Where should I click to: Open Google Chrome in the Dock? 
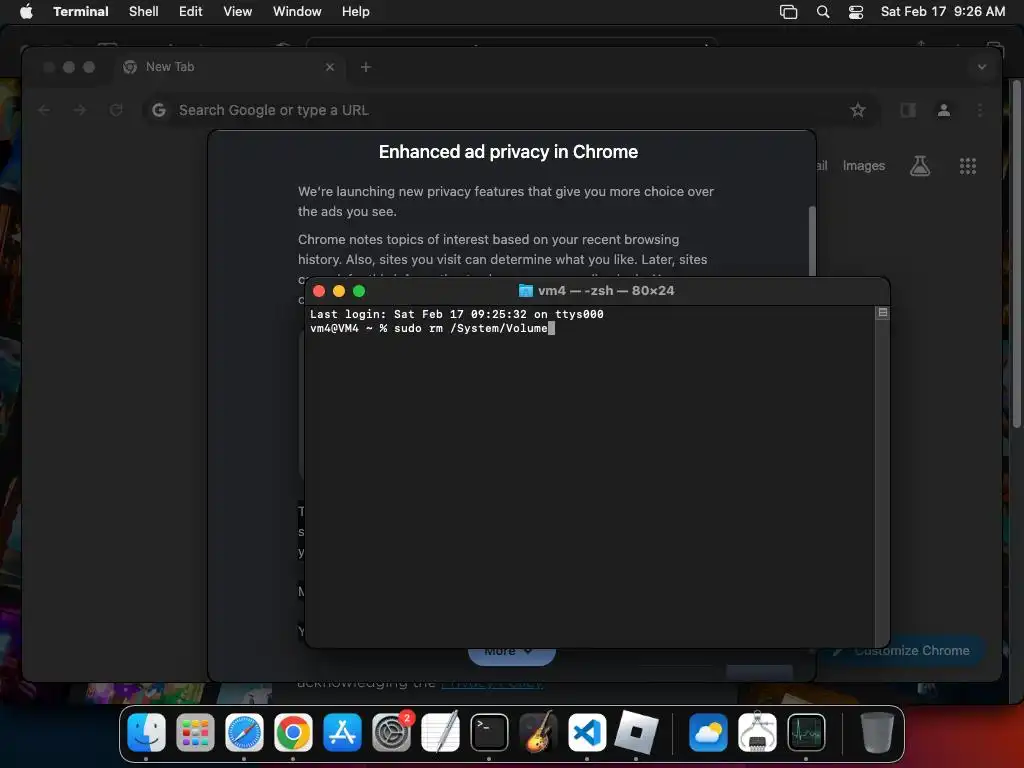pos(293,732)
